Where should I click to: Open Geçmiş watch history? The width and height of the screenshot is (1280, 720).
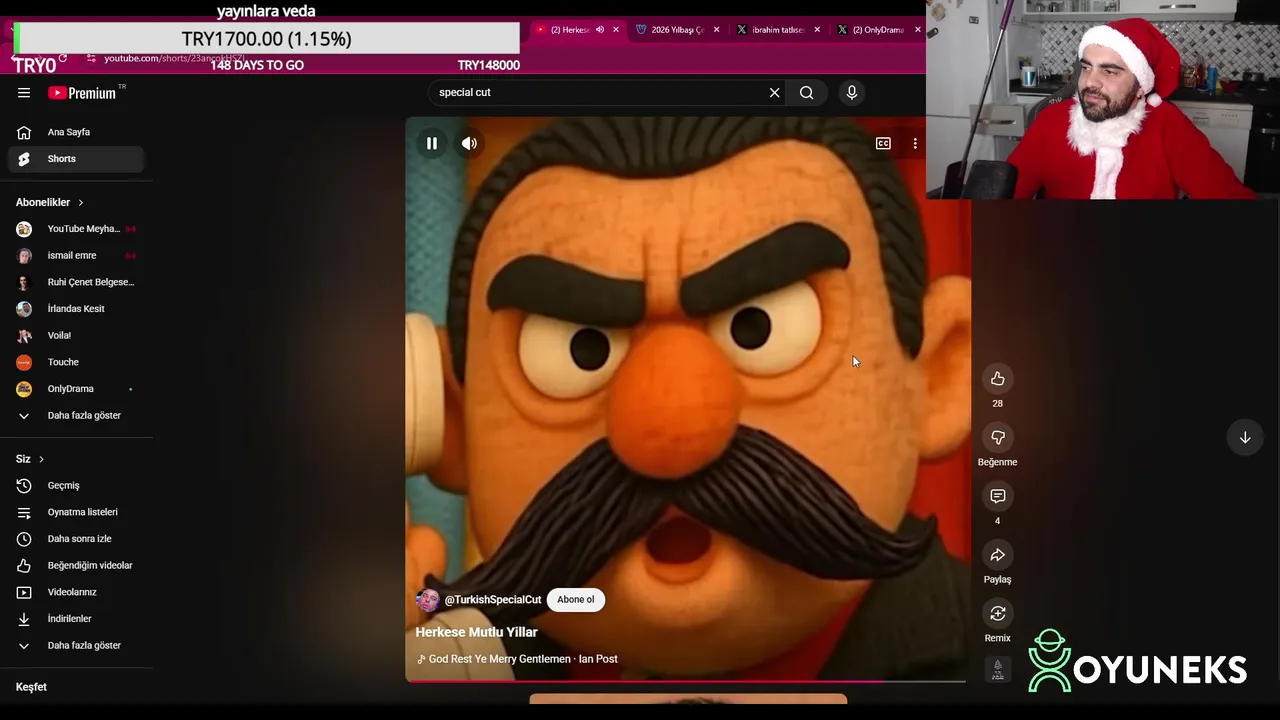tap(76, 486)
